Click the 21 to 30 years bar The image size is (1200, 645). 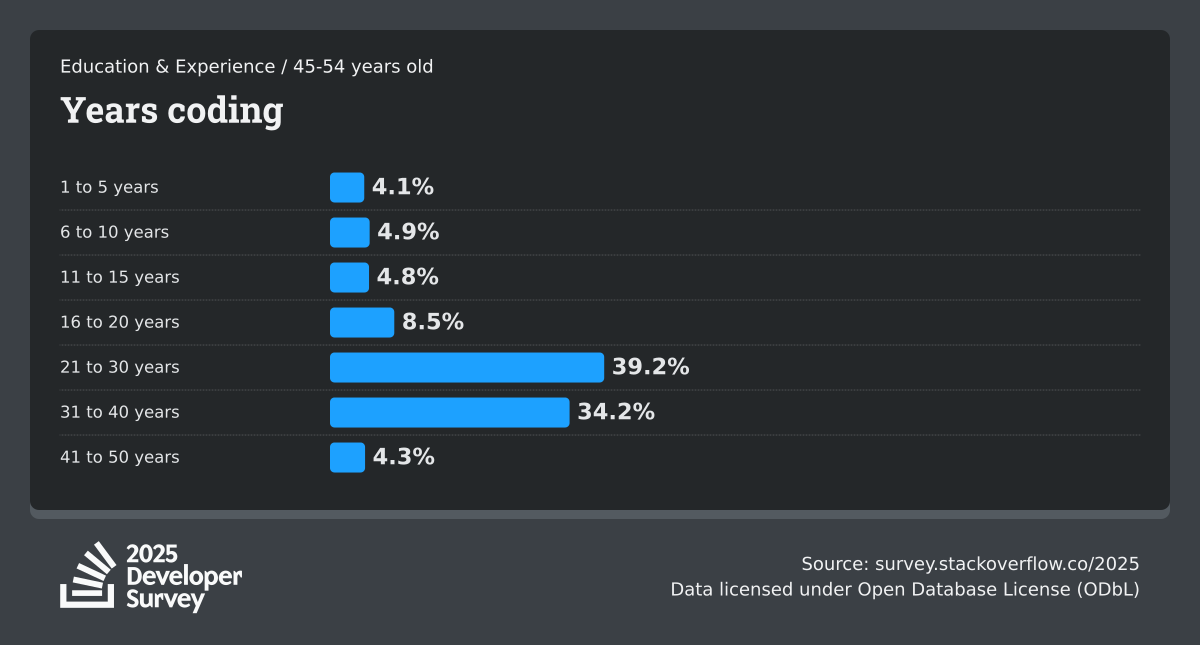(467, 367)
